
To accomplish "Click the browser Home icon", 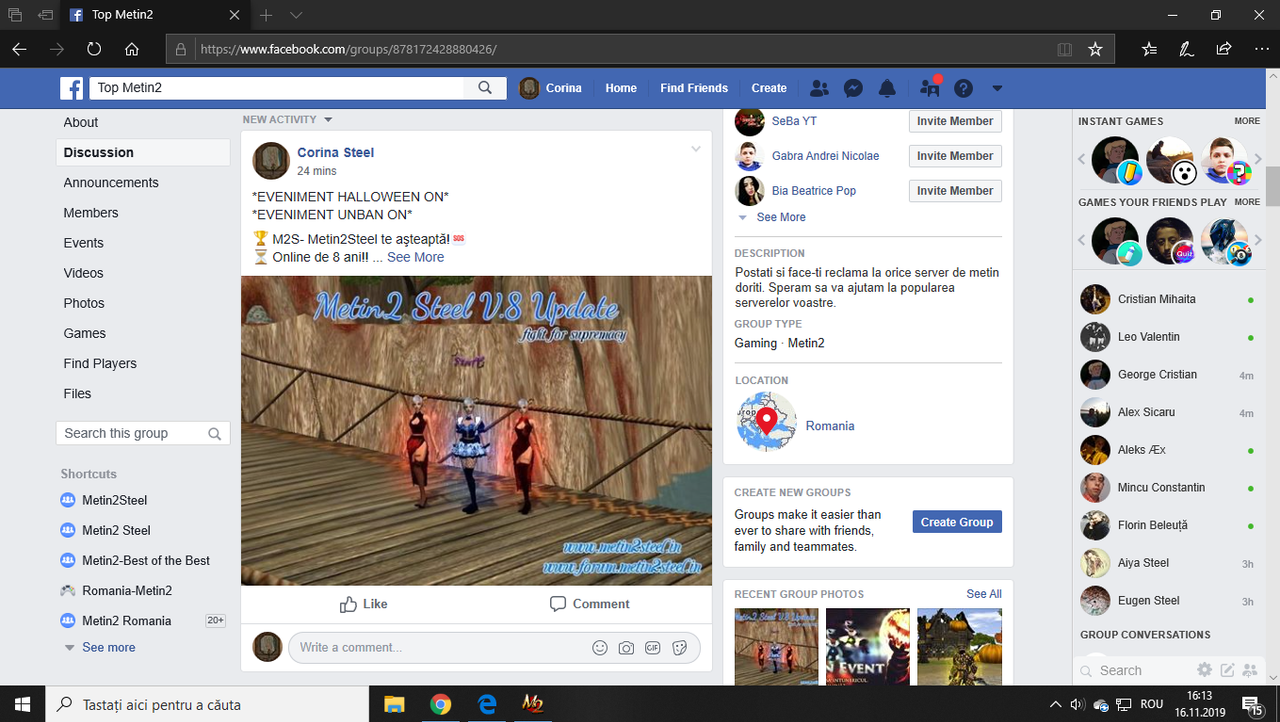I will point(131,48).
